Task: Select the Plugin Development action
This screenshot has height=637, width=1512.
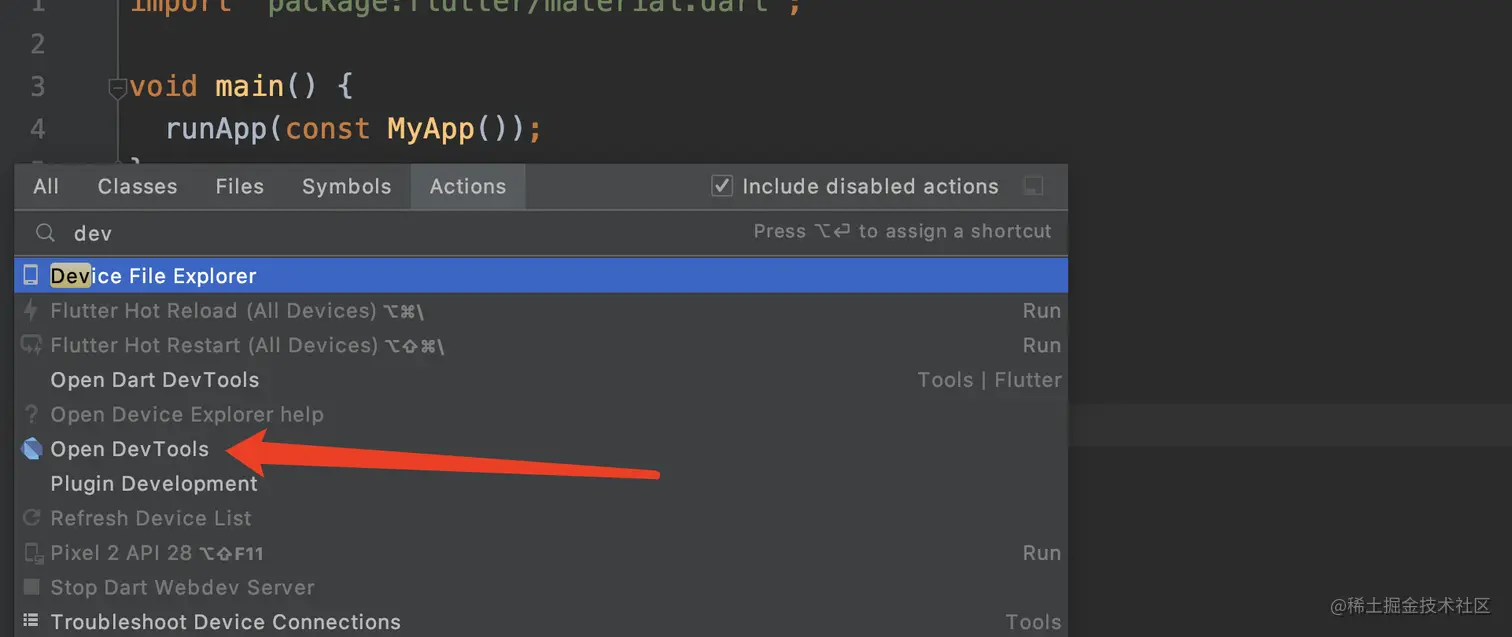Action: tap(154, 483)
